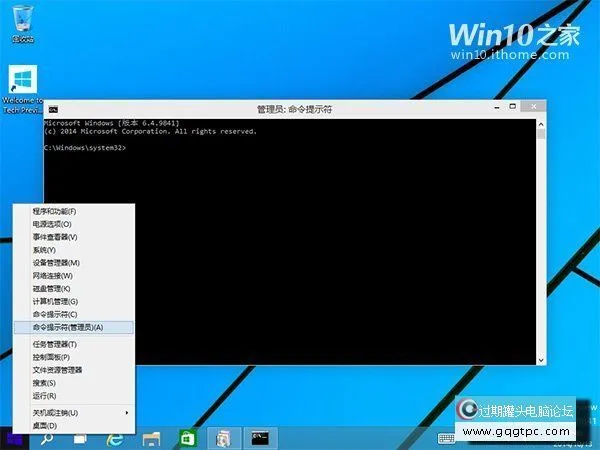Select 电源选项(O) in the menu
Viewport: 600px width, 450px height.
[x=52, y=225]
